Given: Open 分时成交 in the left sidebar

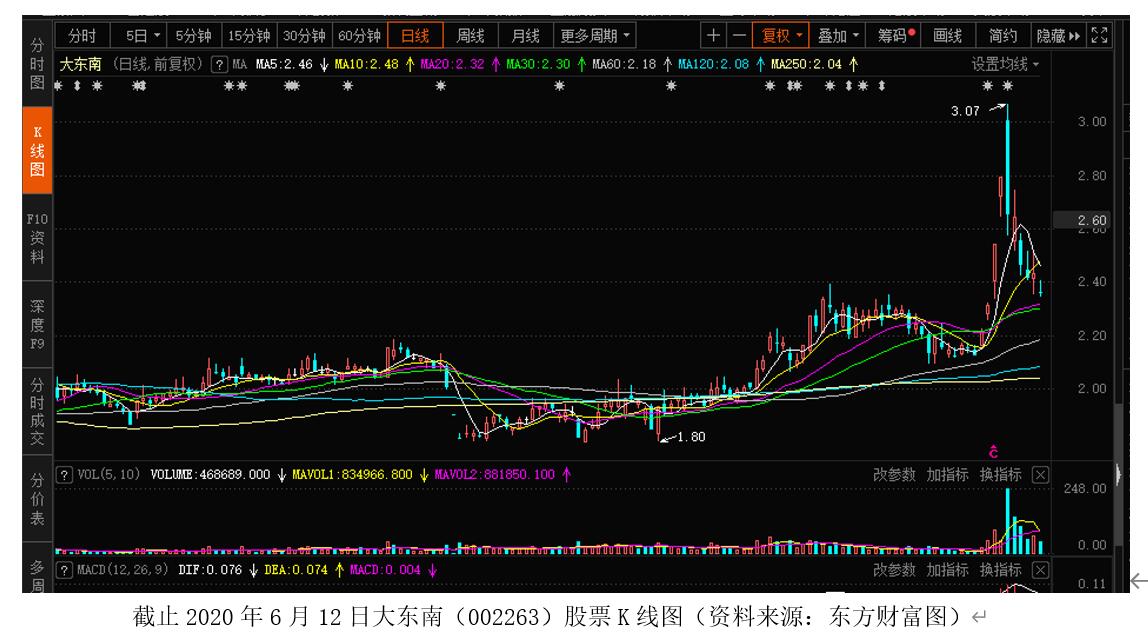Looking at the screenshot, I should click(37, 411).
